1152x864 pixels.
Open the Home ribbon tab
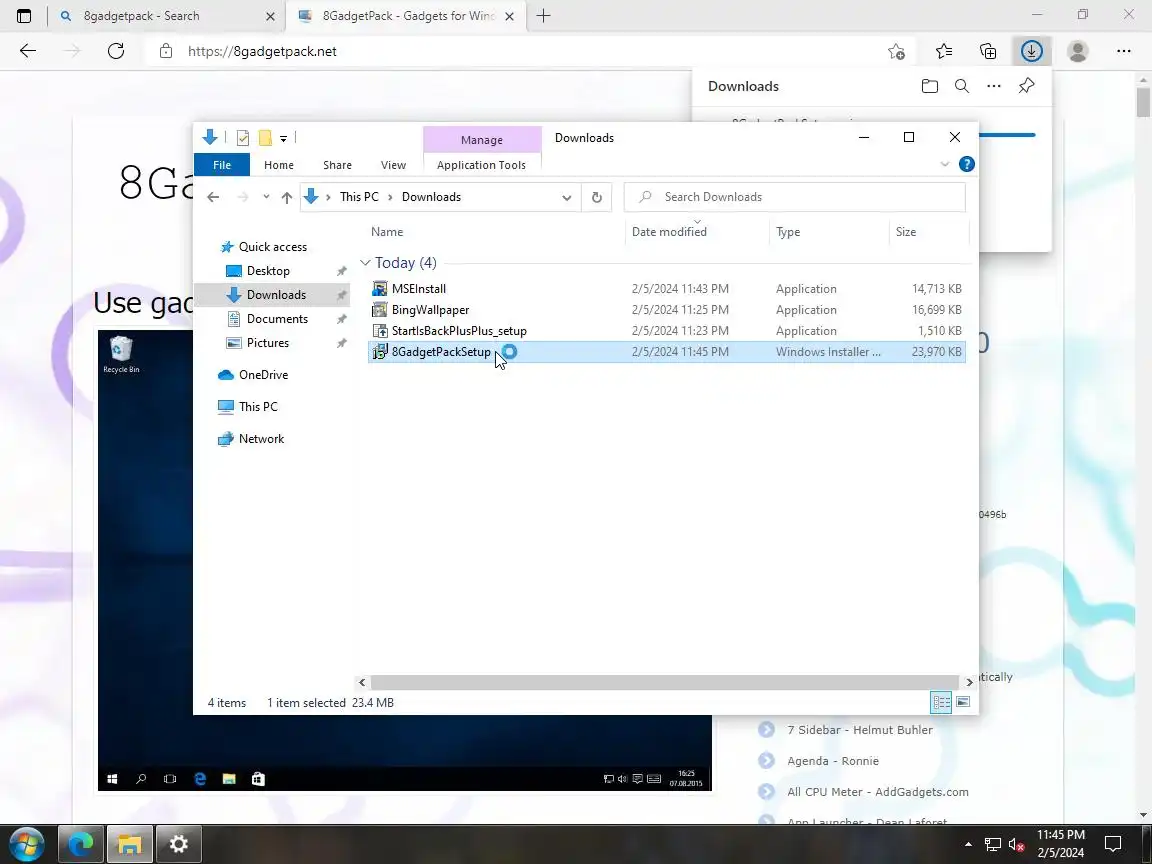tap(278, 165)
